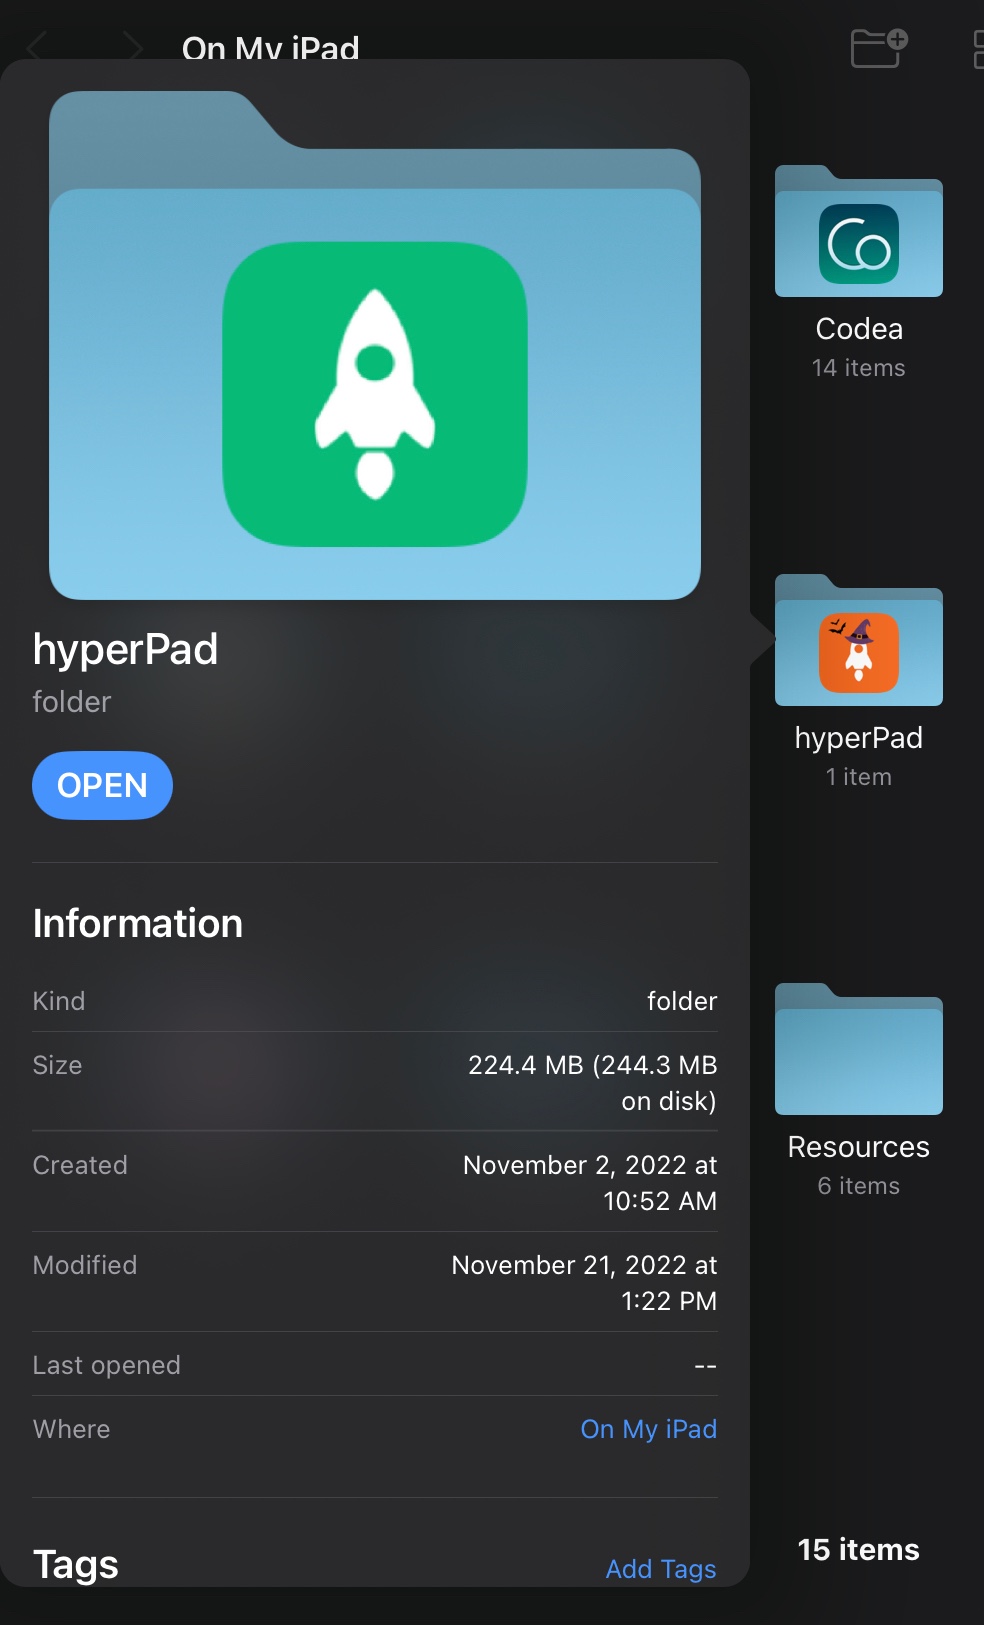This screenshot has width=984, height=1625.
Task: Click the modified date 'November 21, 2022'
Action: click(x=569, y=1265)
